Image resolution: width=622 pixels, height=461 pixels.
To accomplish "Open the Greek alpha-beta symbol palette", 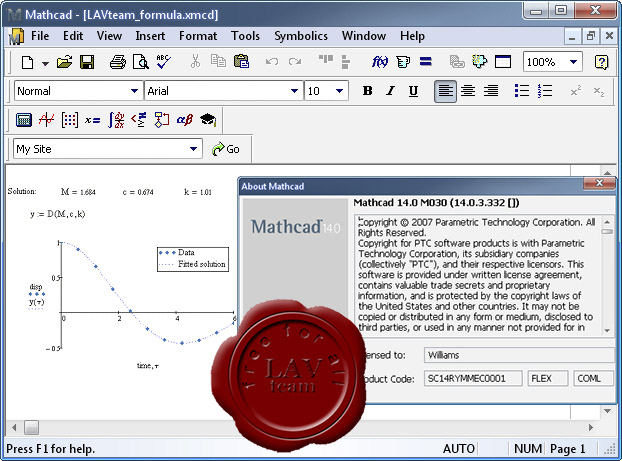I will [185, 119].
